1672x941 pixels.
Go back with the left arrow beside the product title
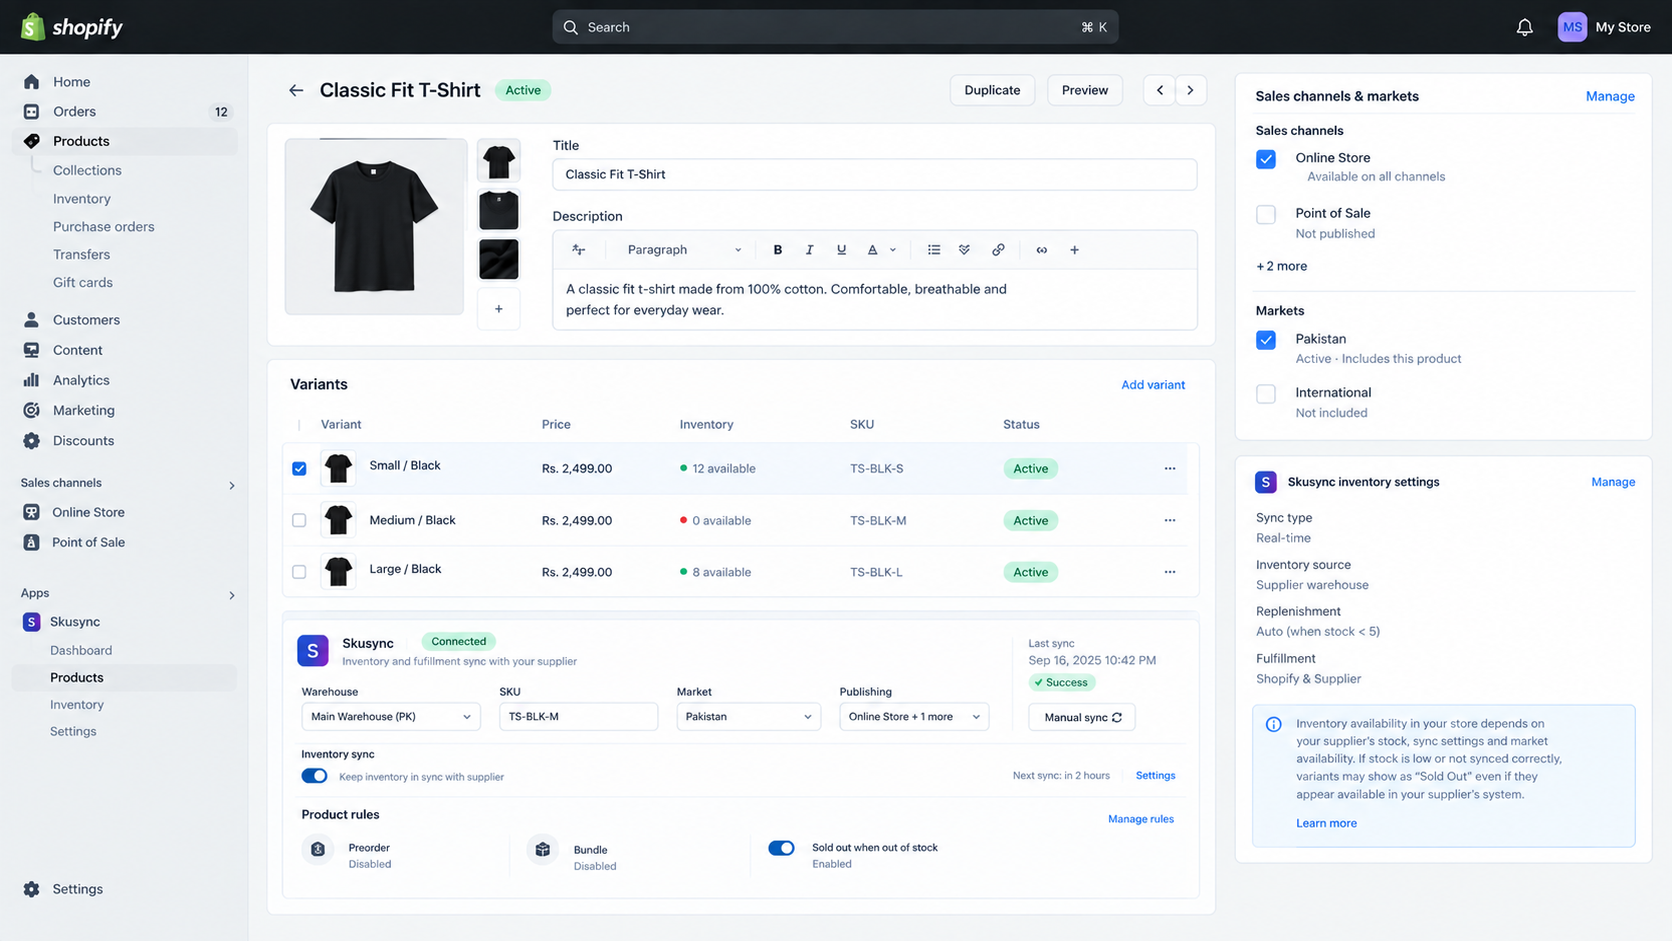pos(296,90)
